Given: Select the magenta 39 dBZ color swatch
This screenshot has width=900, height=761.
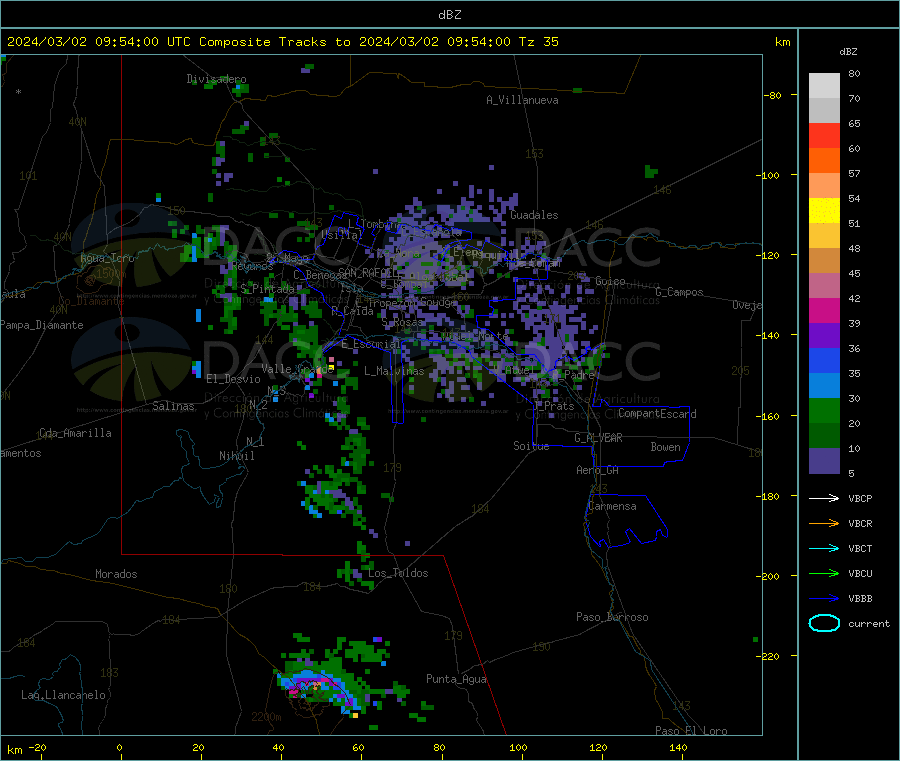Looking at the screenshot, I should point(824,310).
